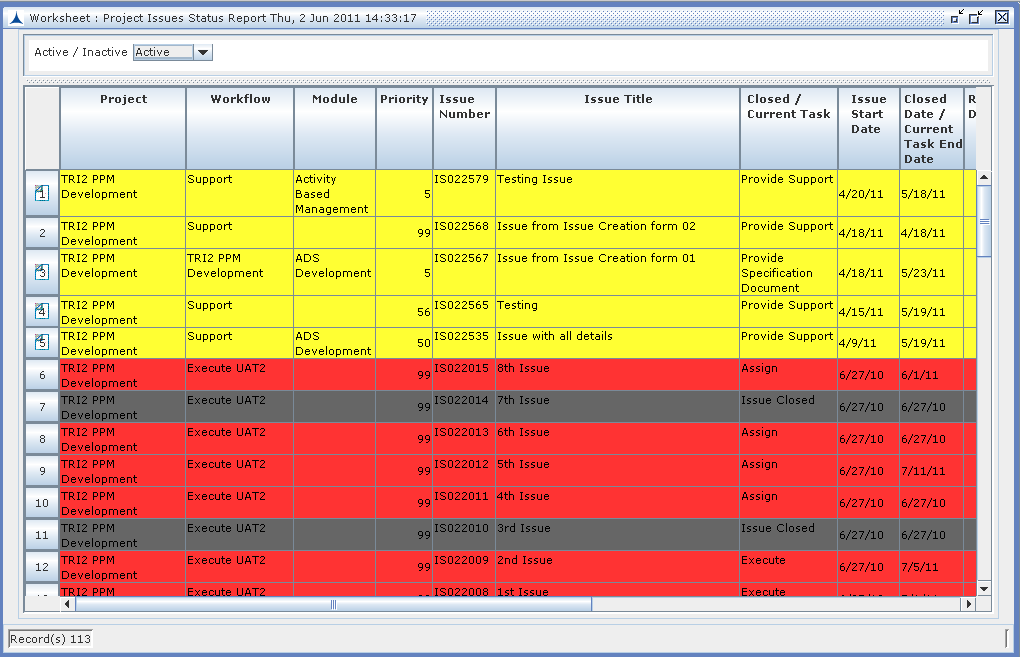Open the Active / Inactive dropdown arrow
Viewport: 1020px width, 657px height.
203,53
